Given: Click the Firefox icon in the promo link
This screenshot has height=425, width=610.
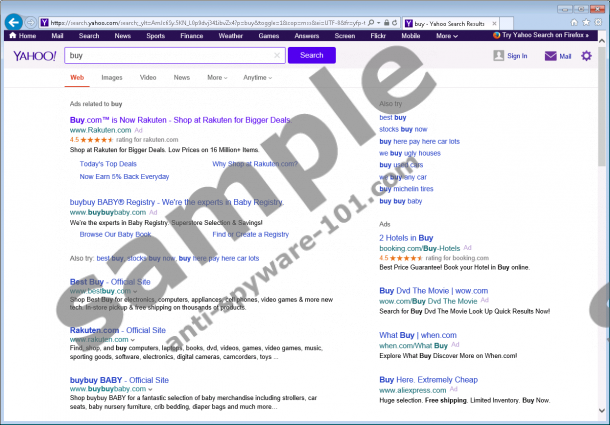Looking at the screenshot, I should pyautogui.click(x=500, y=35).
